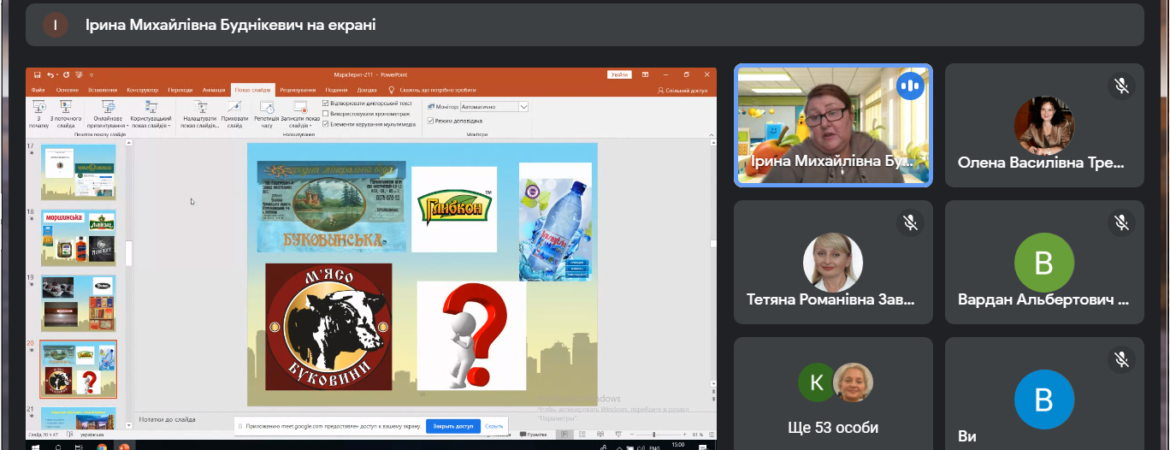The width and height of the screenshot is (1170, 450).
Task: Click Bukovynska mineral water label image
Action: [331, 206]
